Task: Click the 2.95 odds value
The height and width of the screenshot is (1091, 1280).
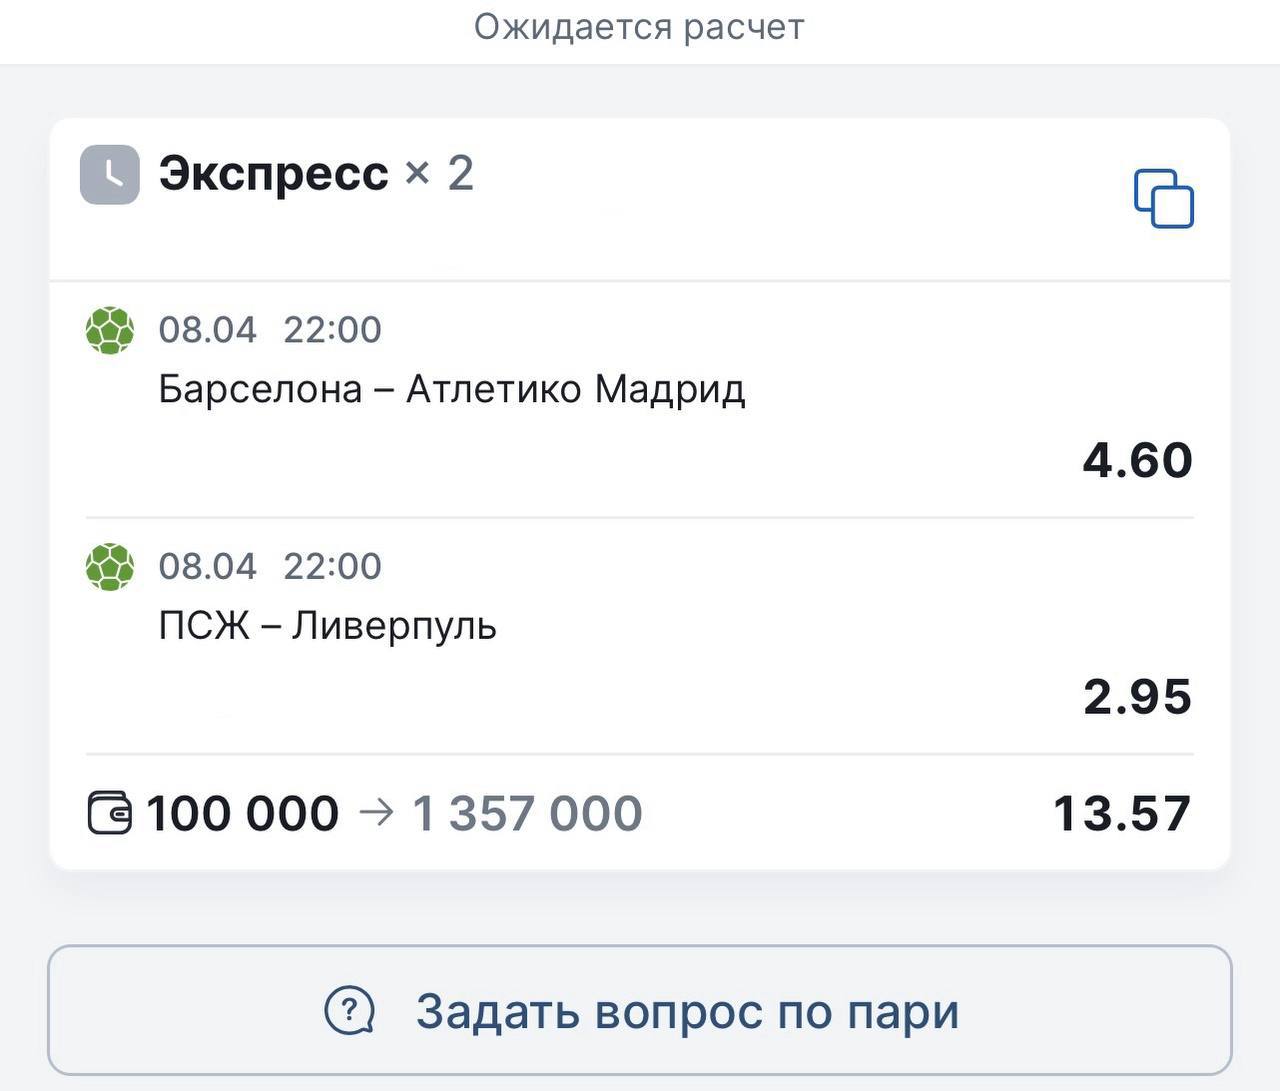Action: coord(1137,697)
